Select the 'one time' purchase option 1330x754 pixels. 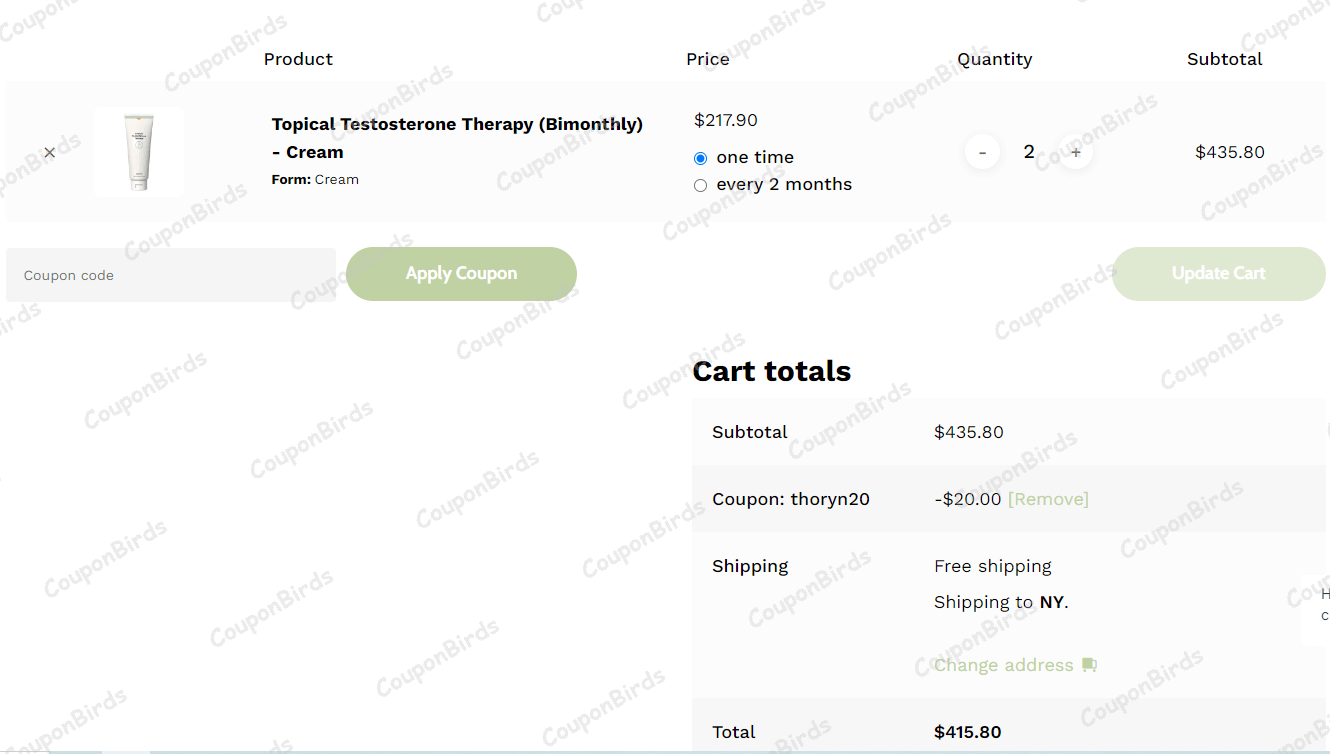tap(700, 158)
